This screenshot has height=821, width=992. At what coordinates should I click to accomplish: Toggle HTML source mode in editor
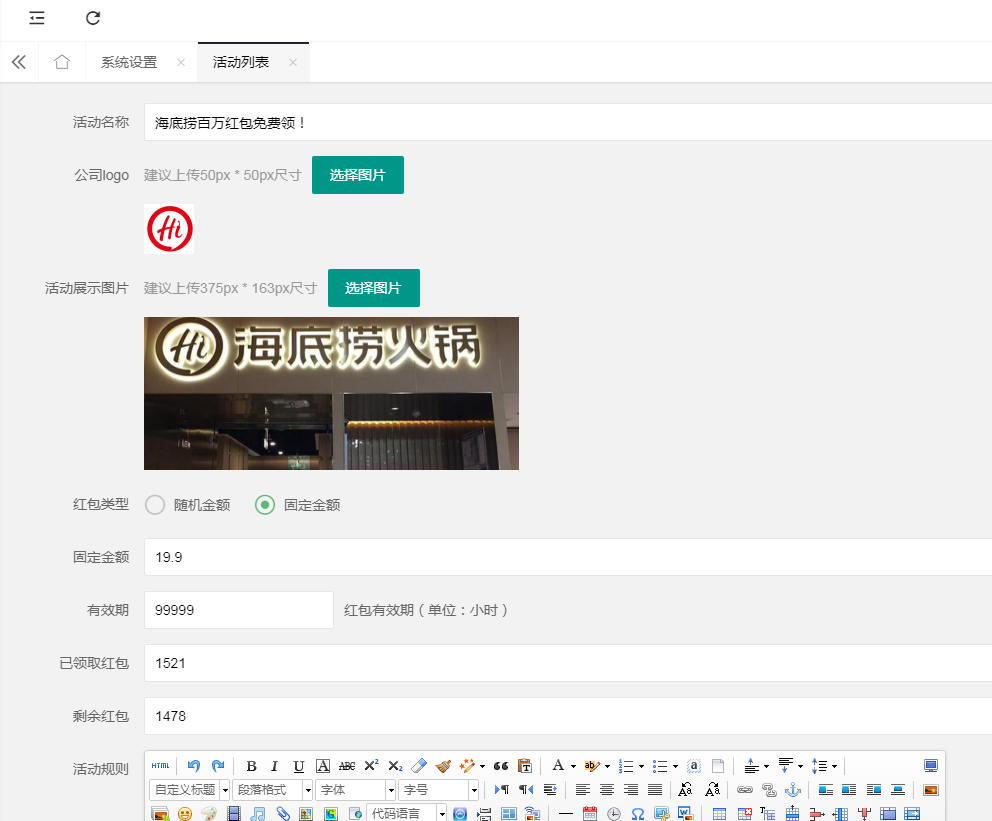(161, 766)
